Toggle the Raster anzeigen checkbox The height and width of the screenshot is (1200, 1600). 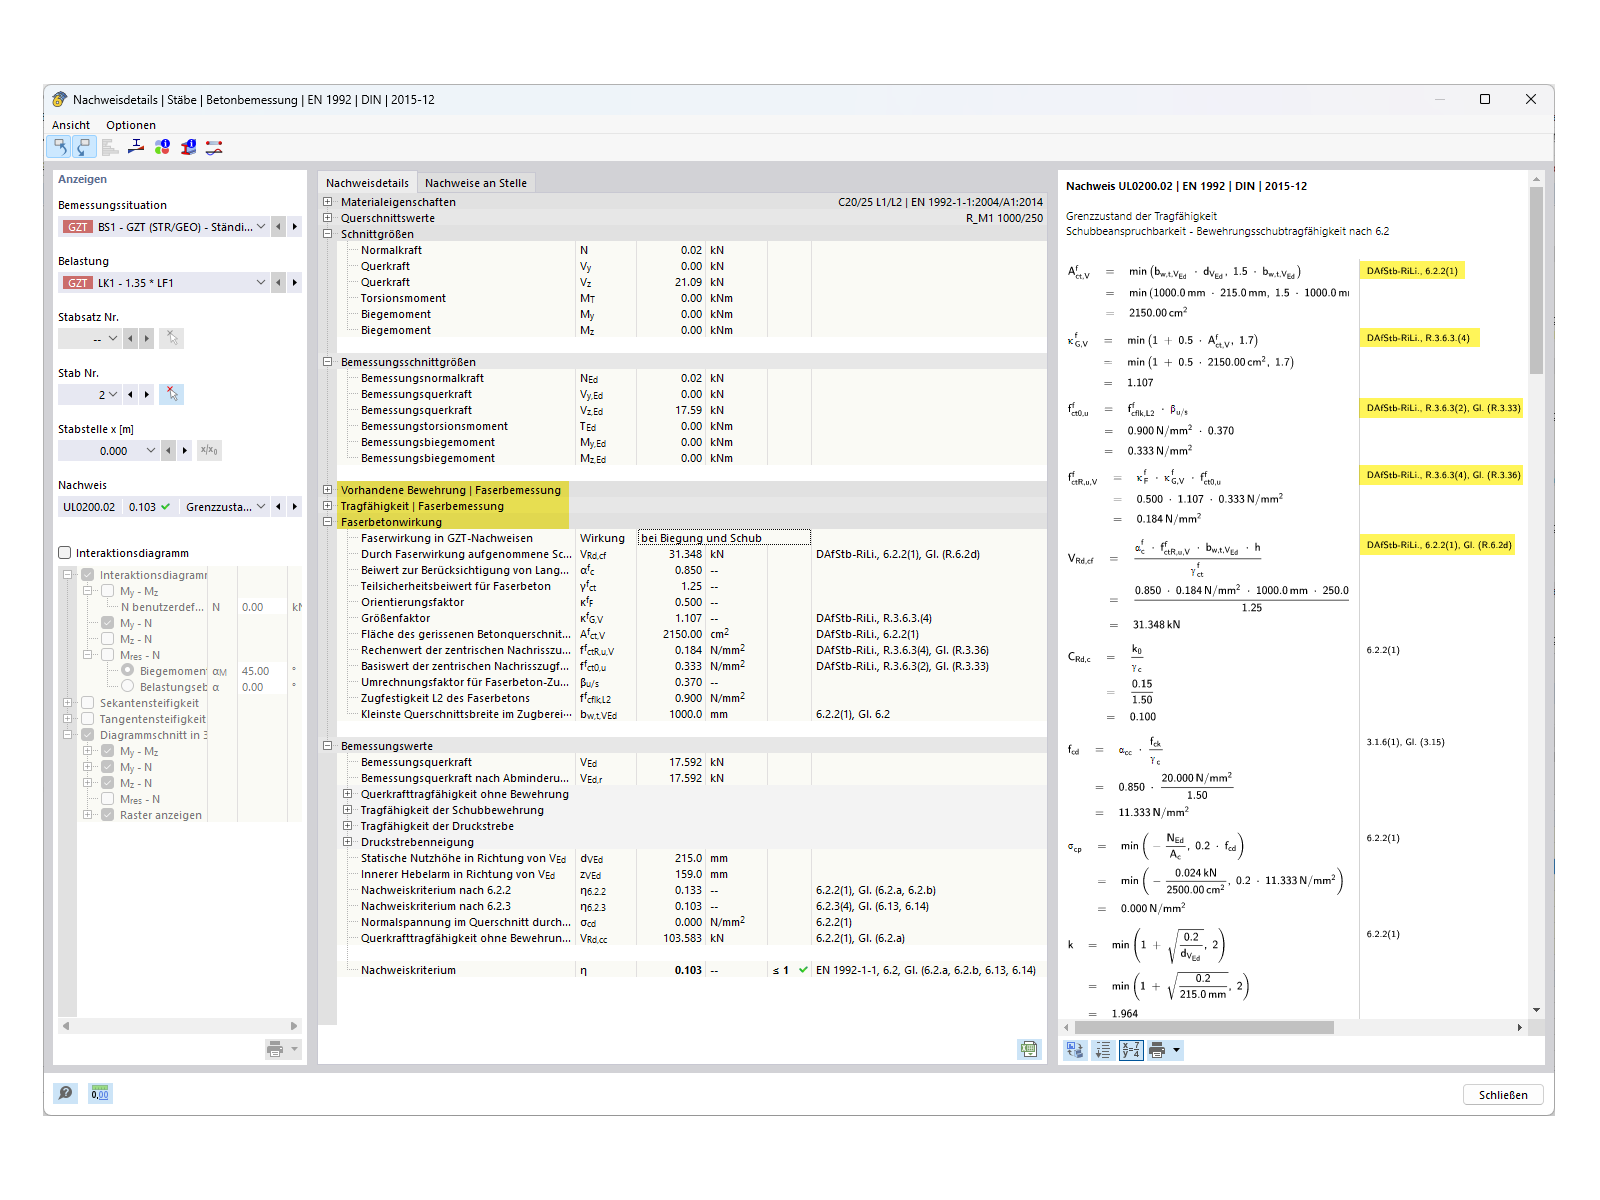tap(107, 815)
